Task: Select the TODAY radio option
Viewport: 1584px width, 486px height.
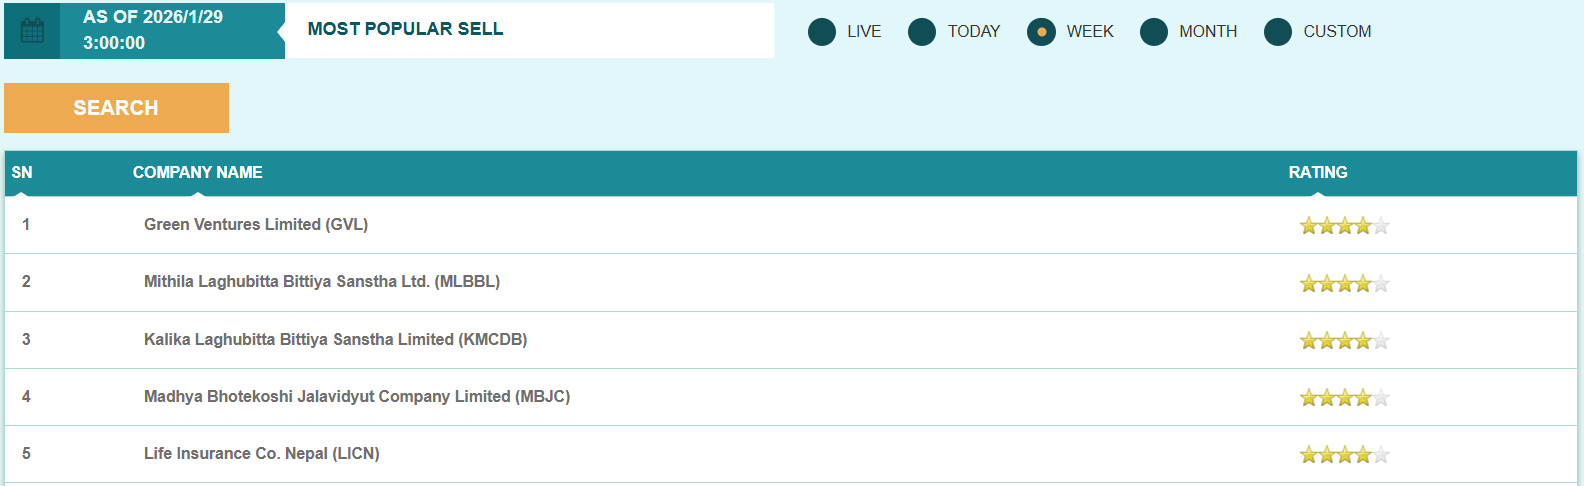Action: pos(922,32)
